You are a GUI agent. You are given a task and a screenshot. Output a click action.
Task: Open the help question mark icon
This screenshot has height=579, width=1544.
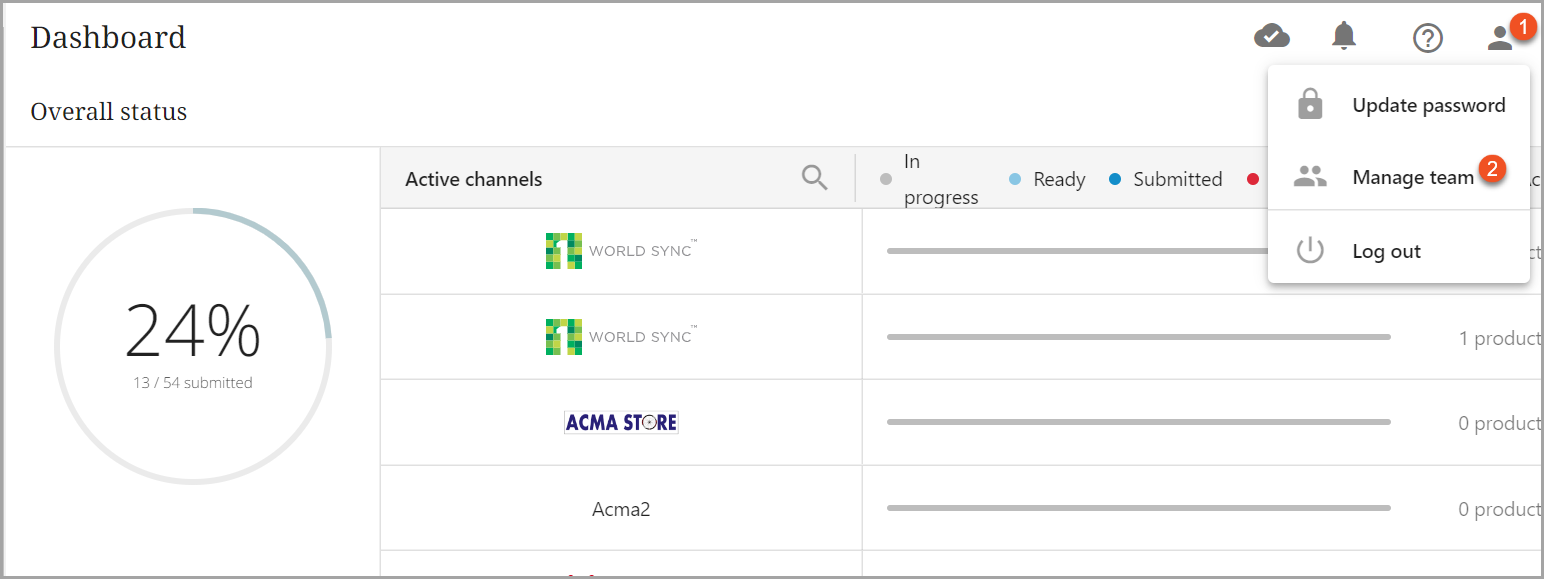click(1427, 38)
